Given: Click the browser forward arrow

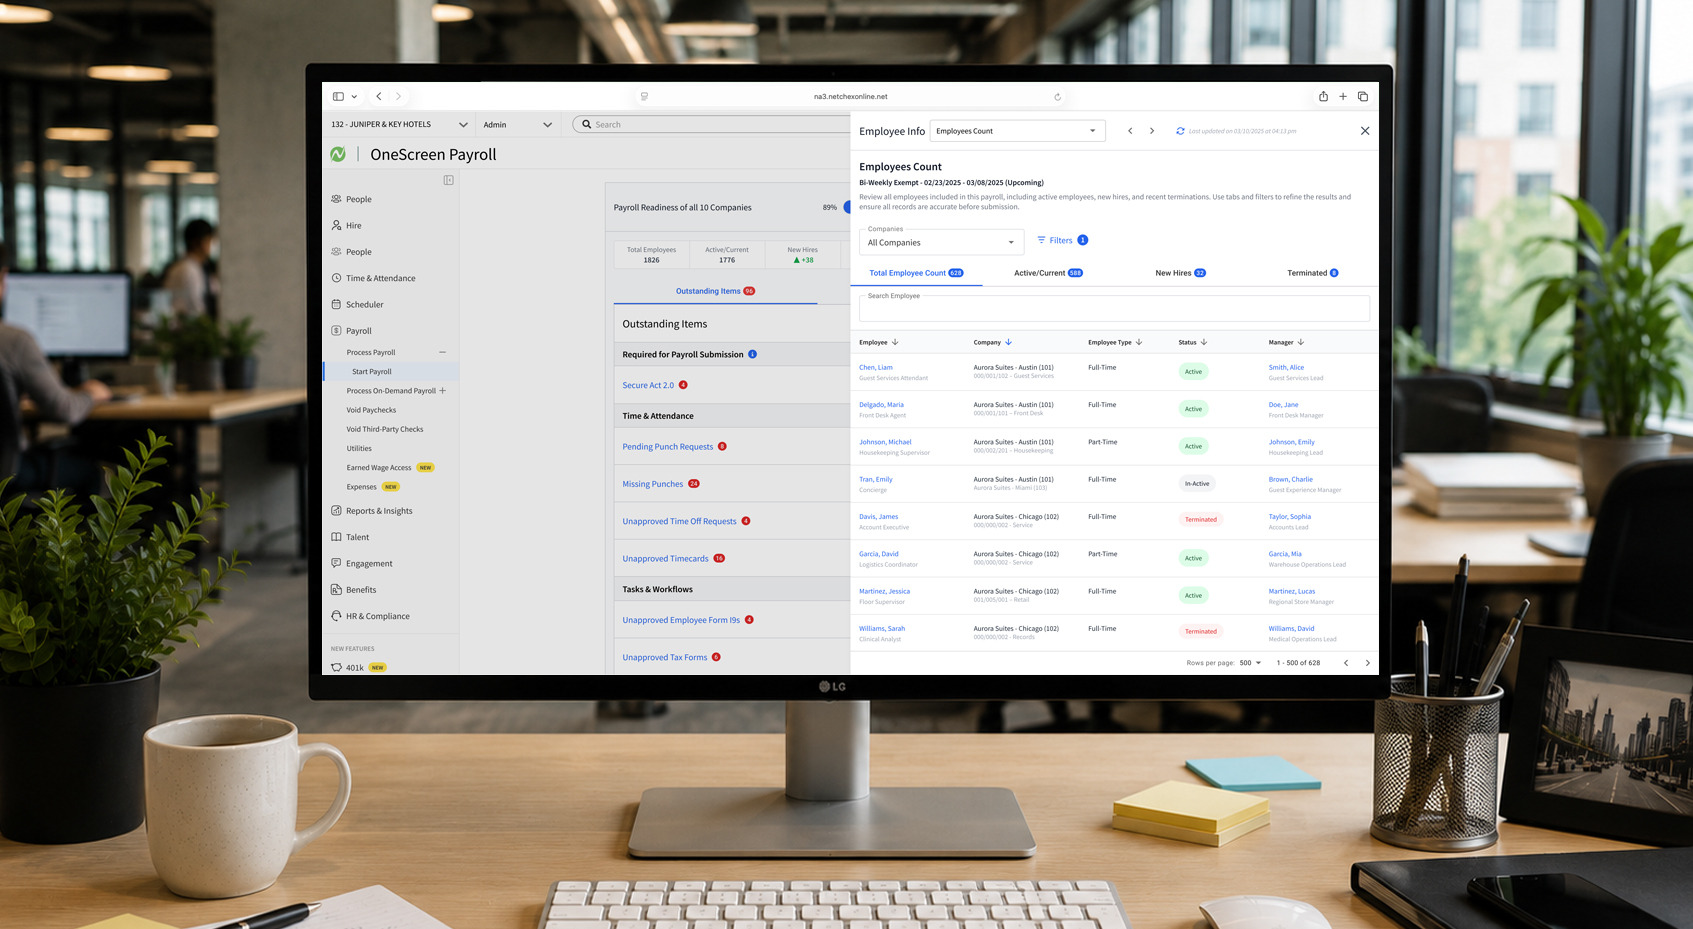Looking at the screenshot, I should tap(398, 97).
